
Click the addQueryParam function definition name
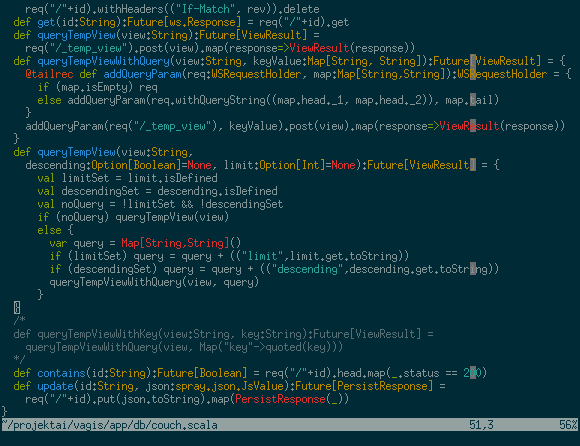click(142, 74)
